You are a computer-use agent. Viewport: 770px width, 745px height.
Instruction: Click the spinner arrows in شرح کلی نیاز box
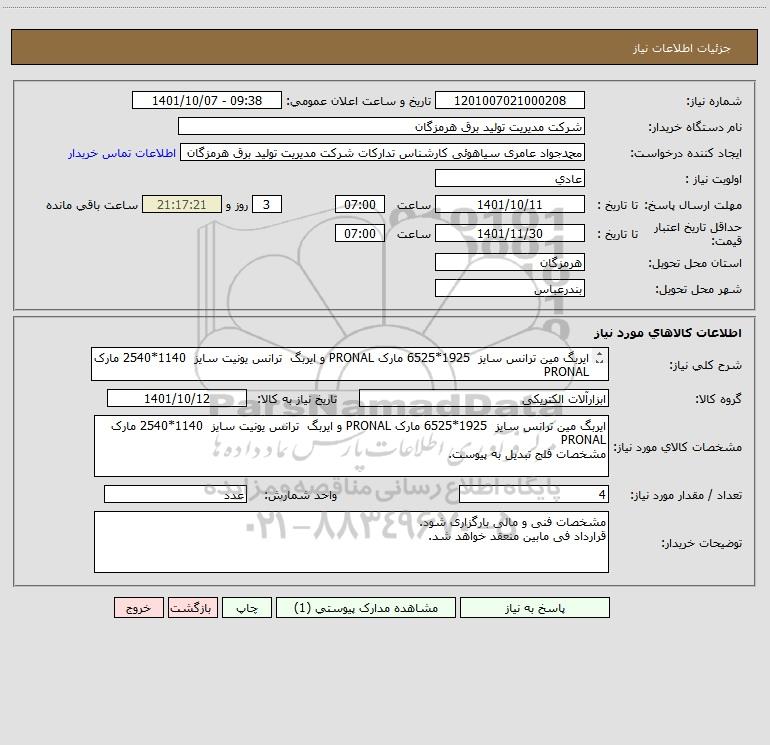coord(599,358)
